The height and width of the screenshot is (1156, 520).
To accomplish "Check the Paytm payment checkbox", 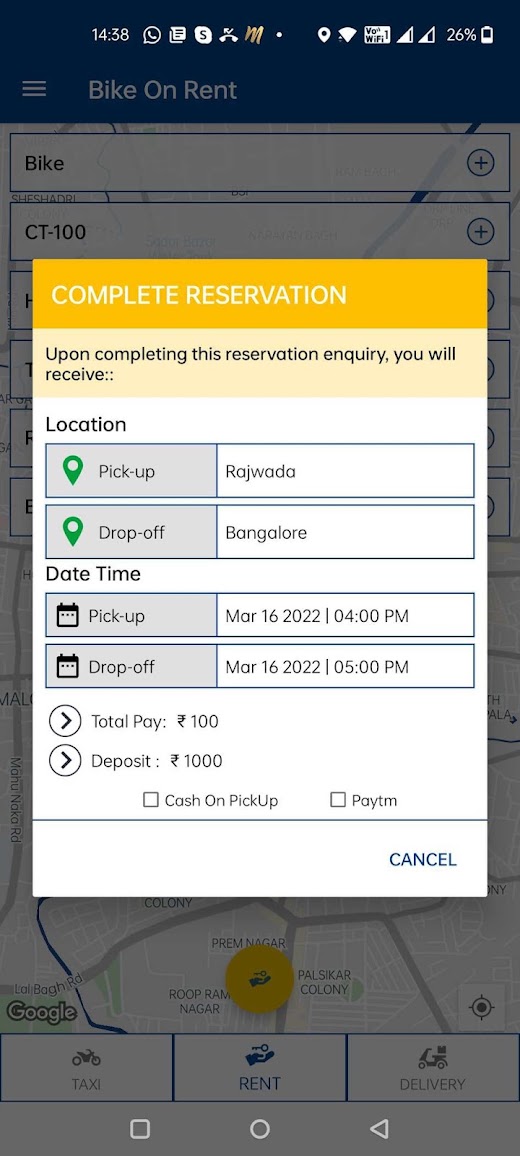I will point(338,800).
